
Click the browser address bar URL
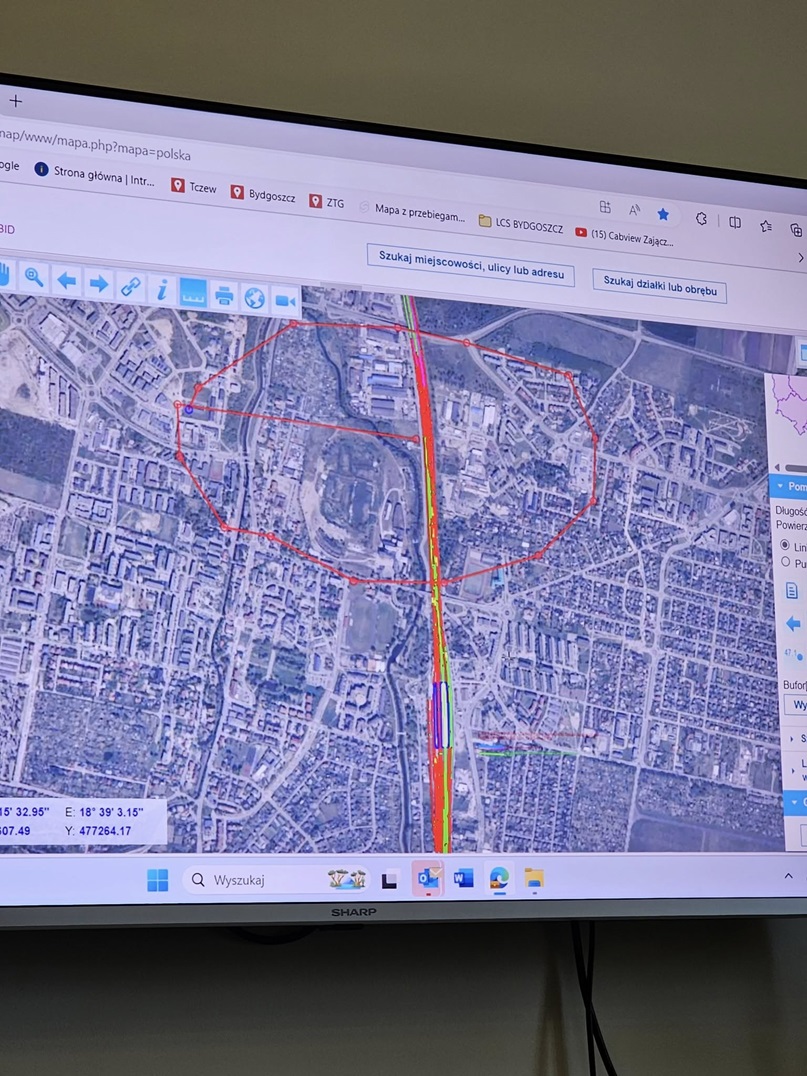pos(95,143)
